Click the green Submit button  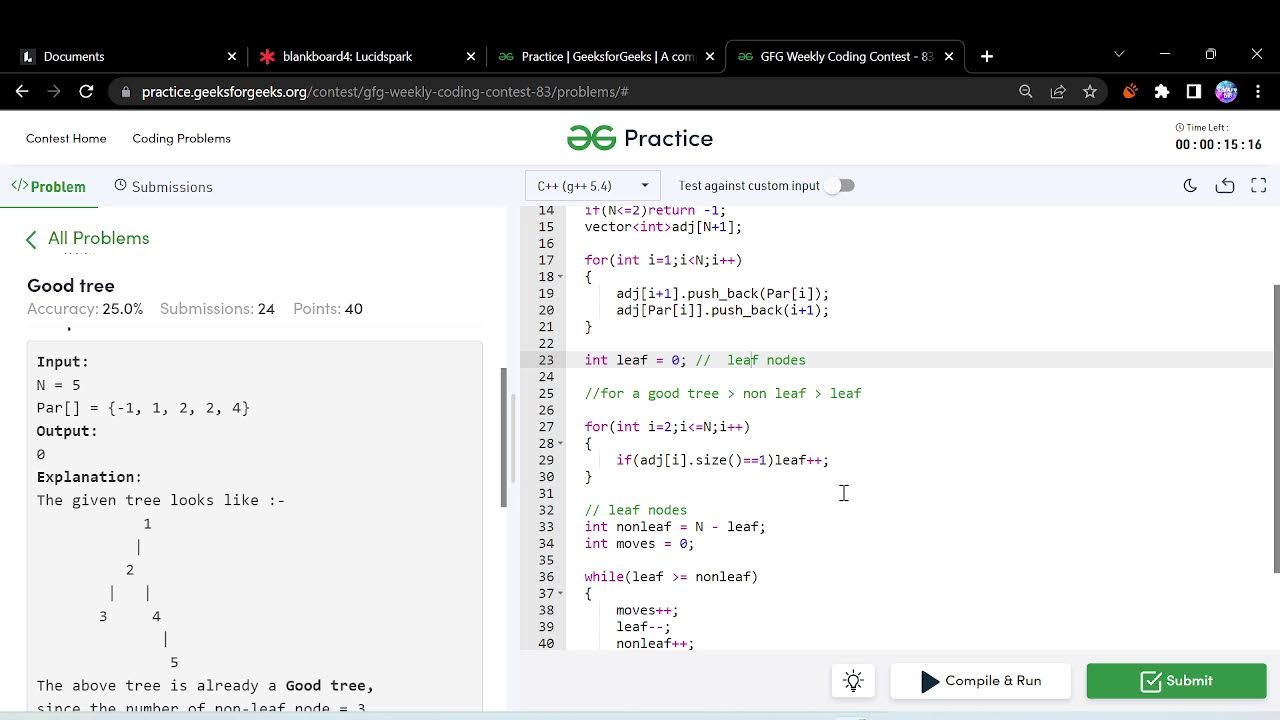1176,681
